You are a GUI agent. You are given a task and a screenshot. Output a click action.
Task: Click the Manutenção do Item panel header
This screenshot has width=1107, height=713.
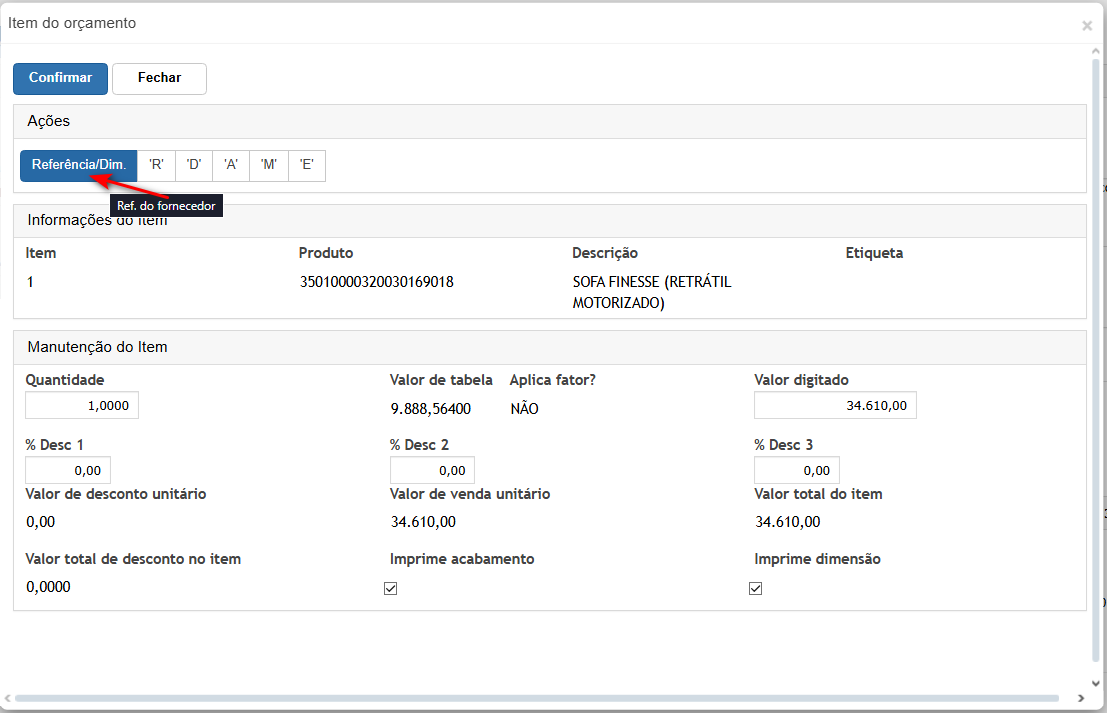549,348
